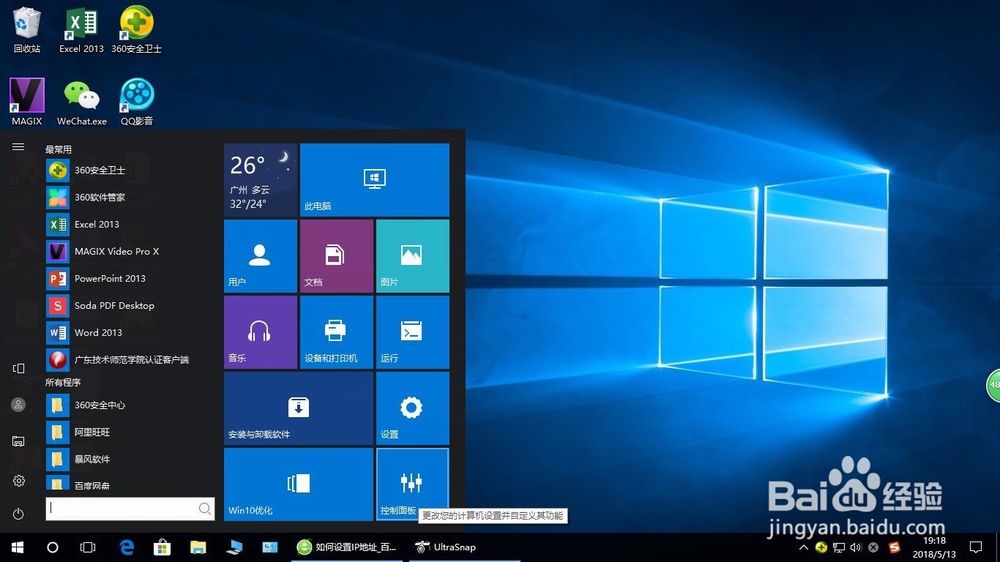Click the green floating ball at screen edge
Image resolution: width=1000 pixels, height=562 pixels.
coord(994,385)
